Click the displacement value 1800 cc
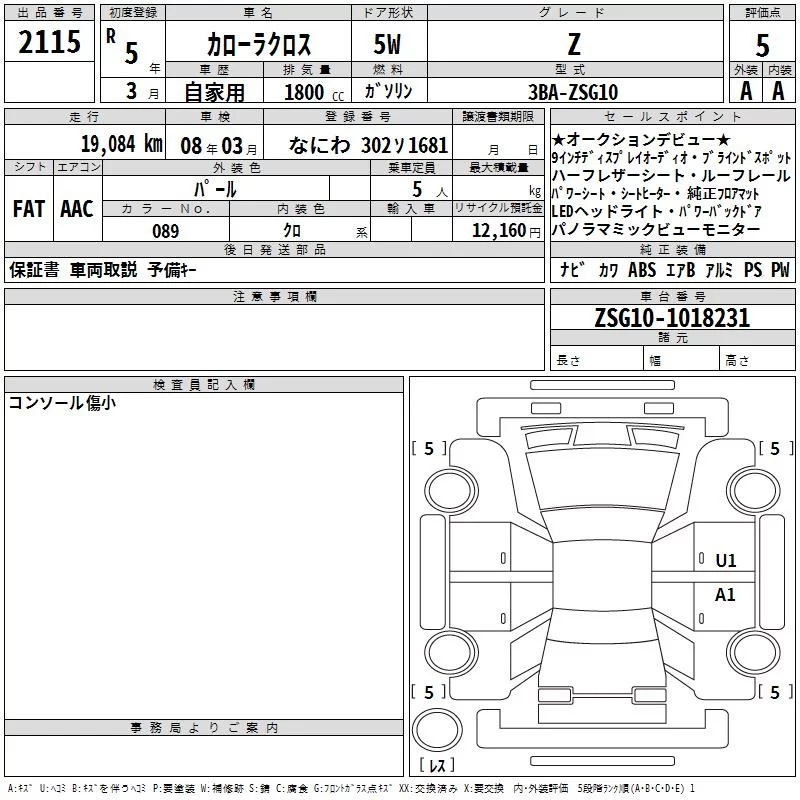This screenshot has width=800, height=800. [x=314, y=92]
